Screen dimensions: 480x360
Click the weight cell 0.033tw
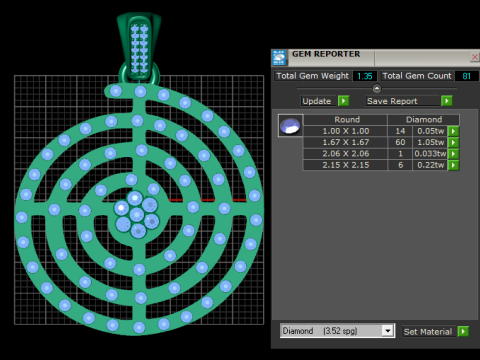click(x=430, y=154)
